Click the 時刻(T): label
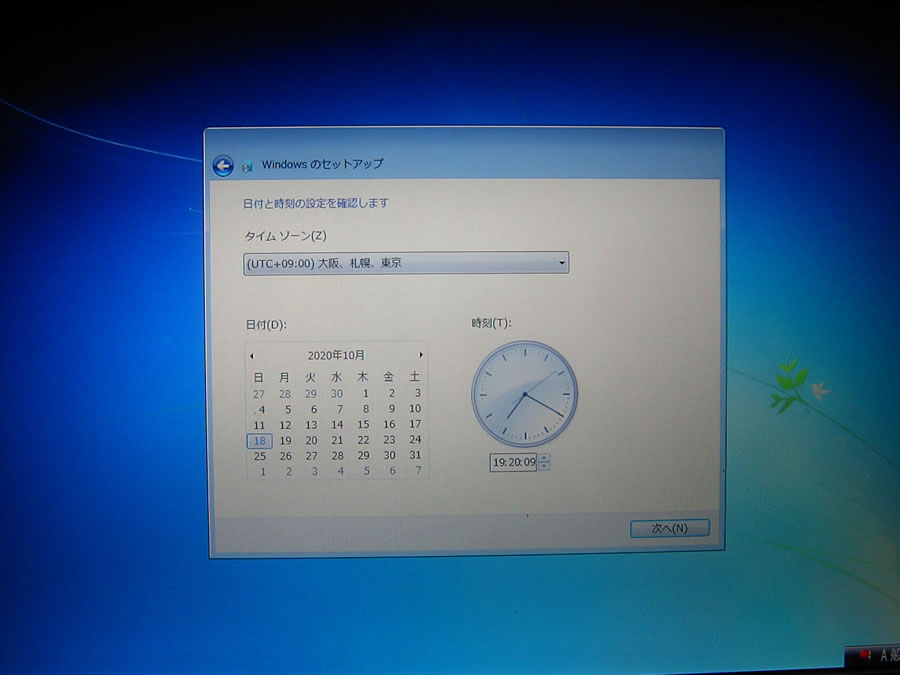Image resolution: width=900 pixels, height=675 pixels. tap(491, 323)
